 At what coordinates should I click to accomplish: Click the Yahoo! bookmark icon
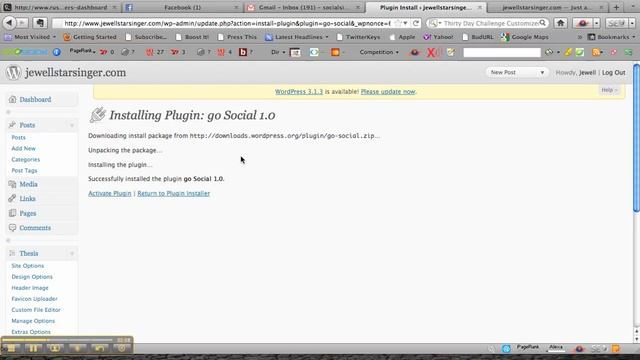427,37
